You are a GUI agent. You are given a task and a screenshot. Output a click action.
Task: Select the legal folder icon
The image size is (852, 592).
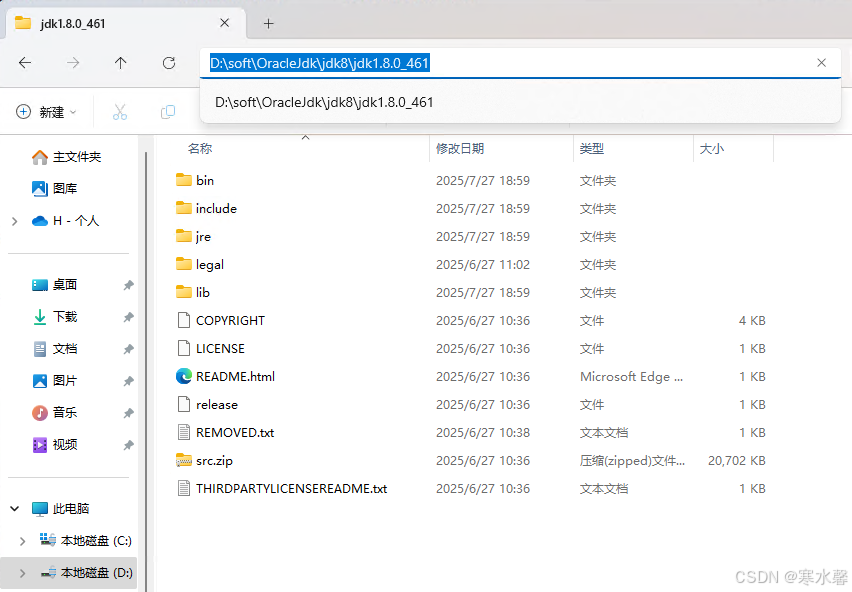pos(184,264)
